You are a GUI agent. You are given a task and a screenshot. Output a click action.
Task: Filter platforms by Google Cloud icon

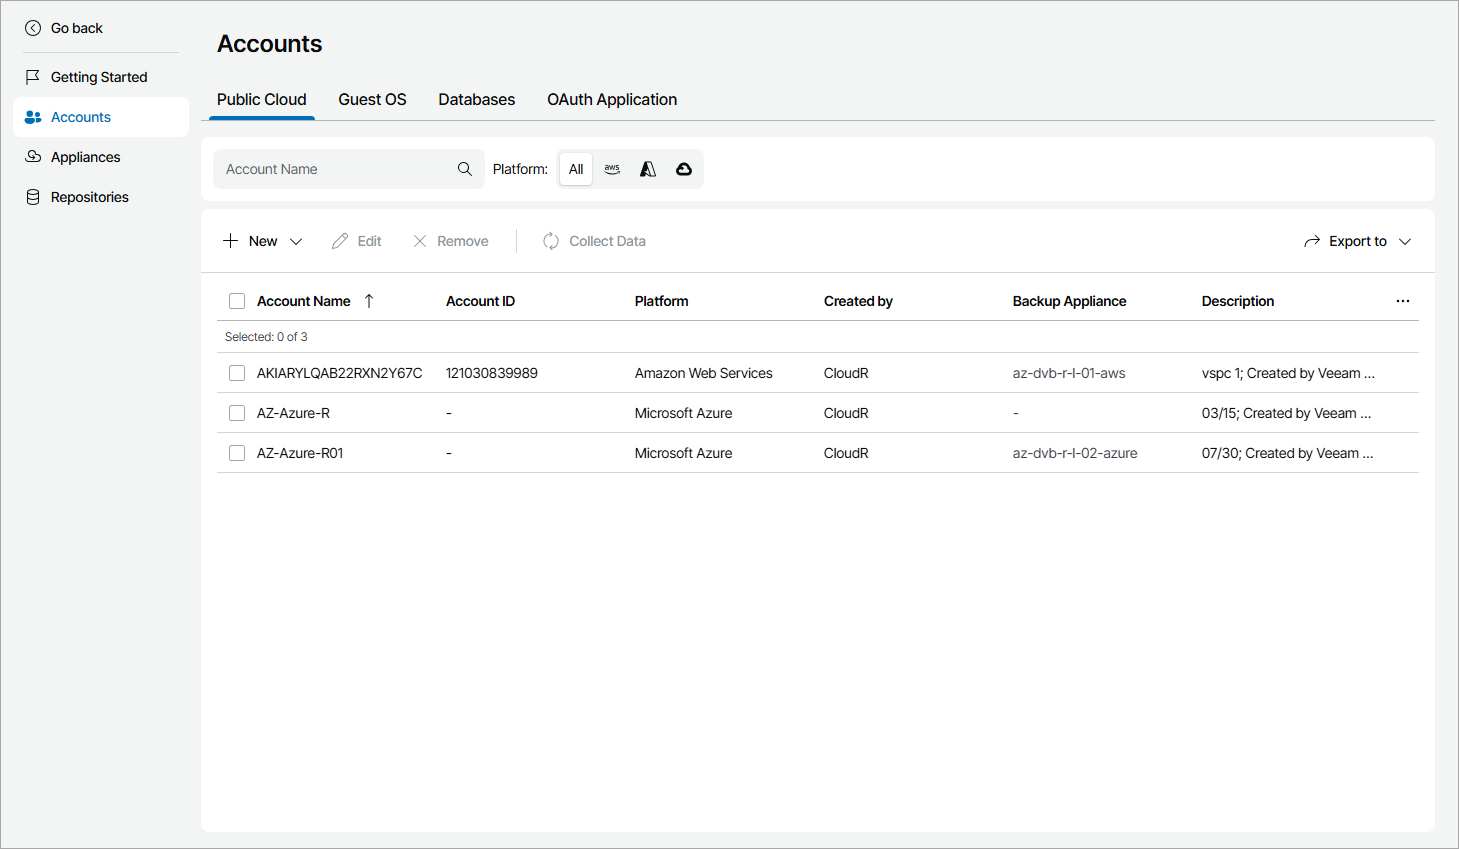click(x=684, y=169)
